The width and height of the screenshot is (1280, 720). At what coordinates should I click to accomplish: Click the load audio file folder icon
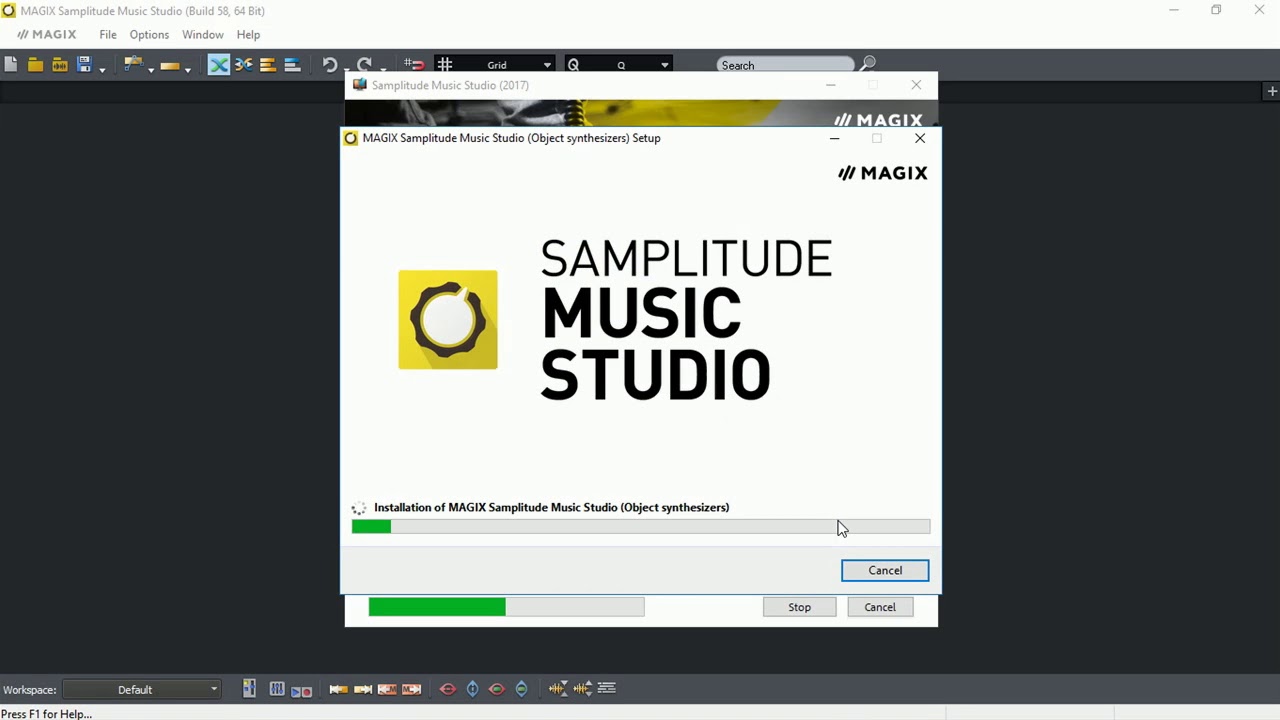pos(59,65)
